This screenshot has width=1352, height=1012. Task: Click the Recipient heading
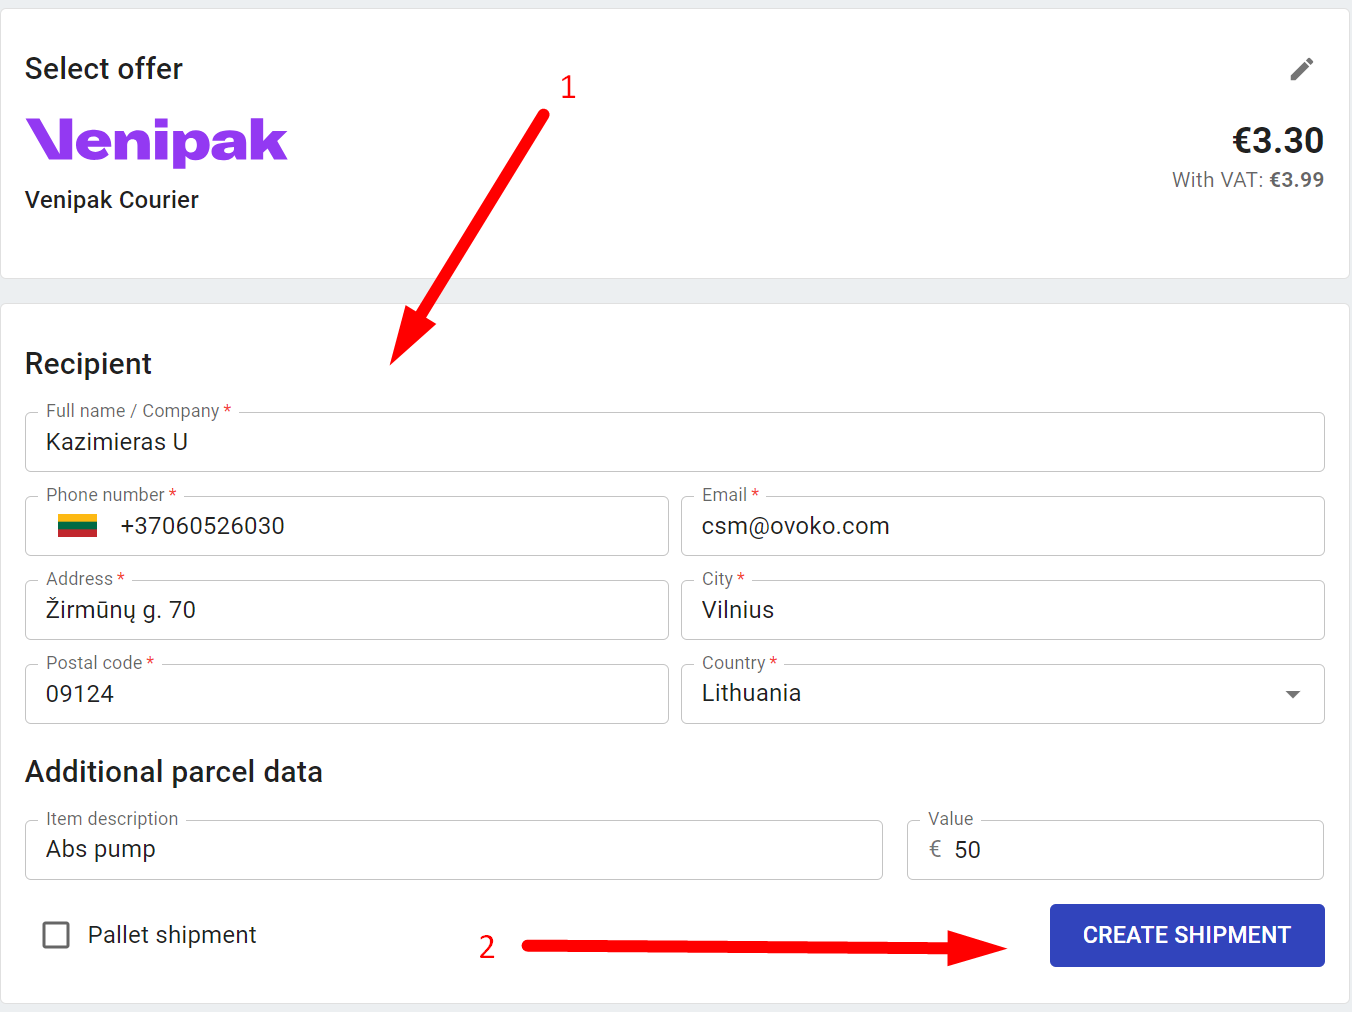tap(88, 364)
